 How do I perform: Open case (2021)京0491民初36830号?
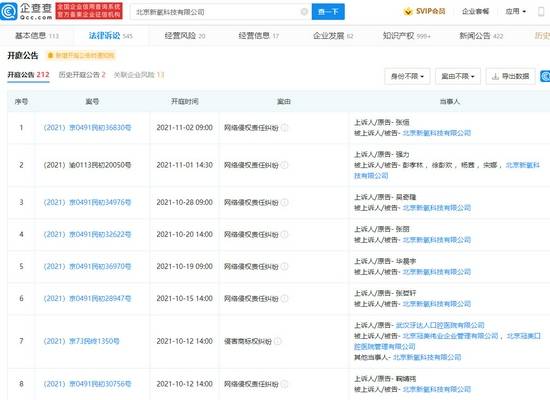click(87, 128)
